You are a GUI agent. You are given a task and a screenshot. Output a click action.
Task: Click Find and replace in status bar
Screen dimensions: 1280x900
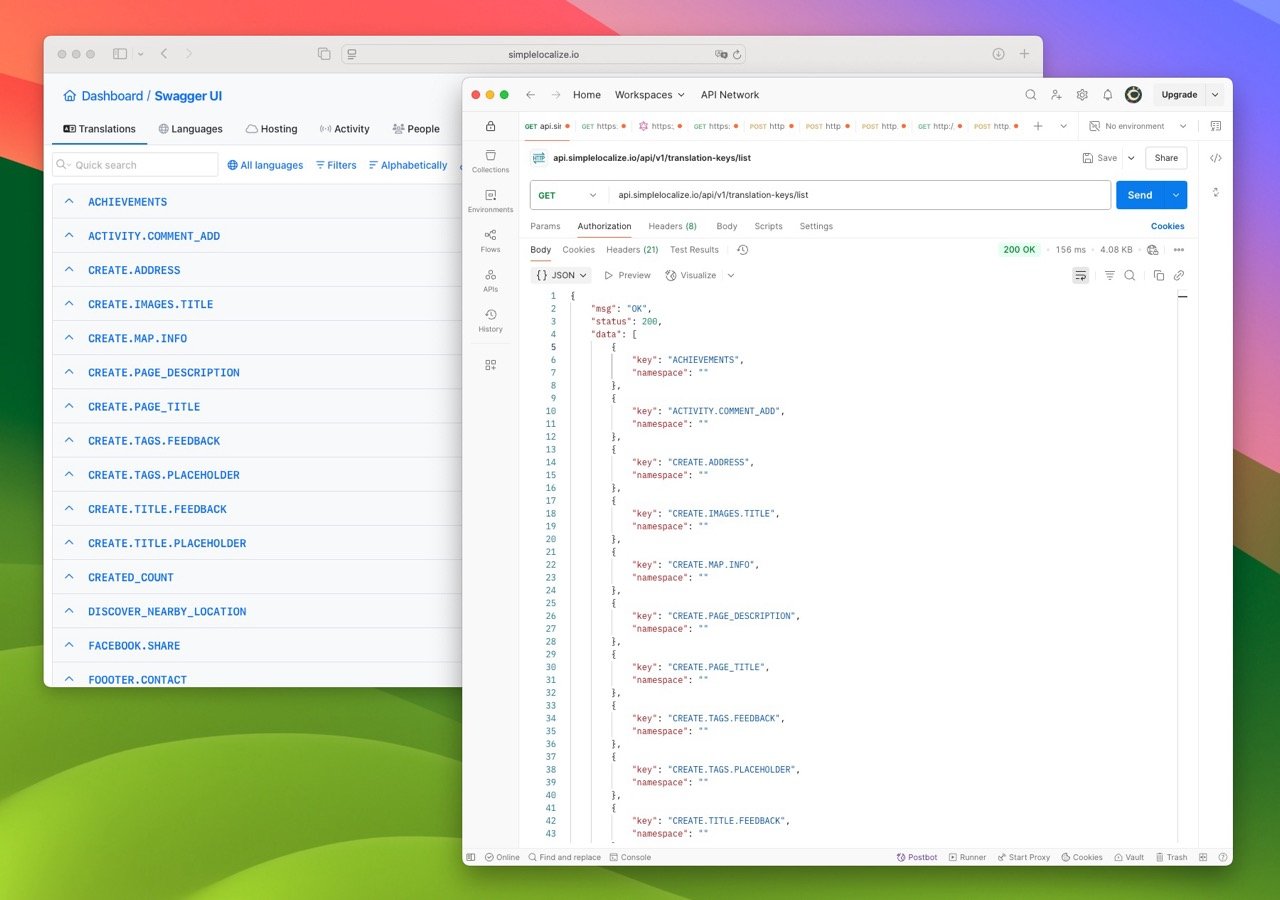pos(564,857)
